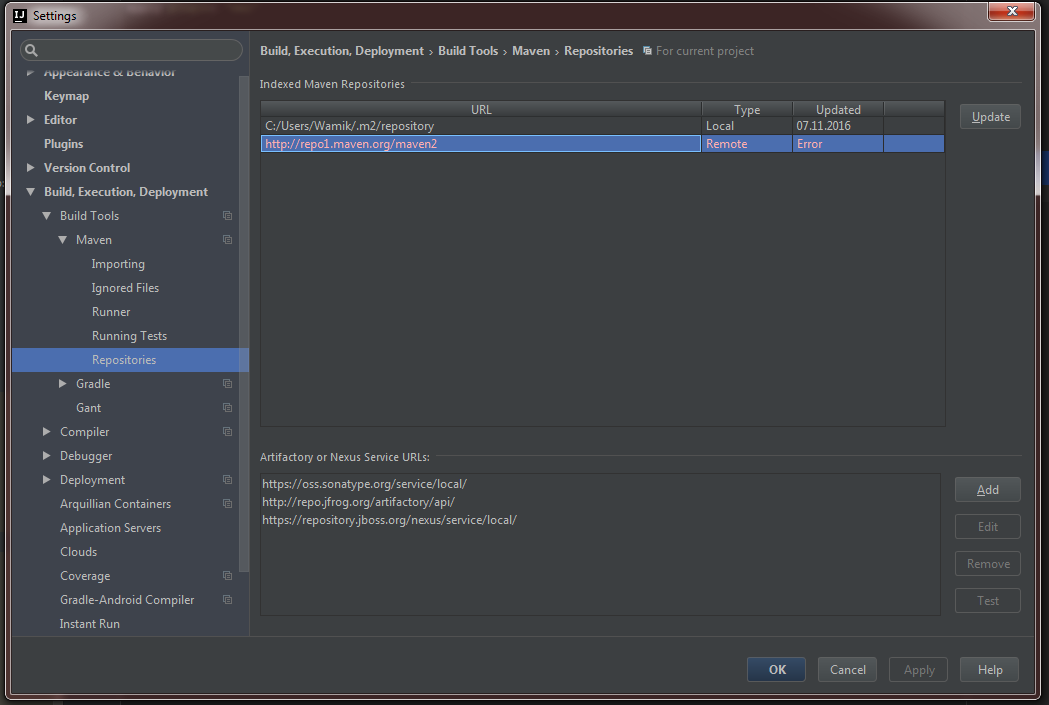Confirm with the OK button
1049x705 pixels.
(777, 670)
